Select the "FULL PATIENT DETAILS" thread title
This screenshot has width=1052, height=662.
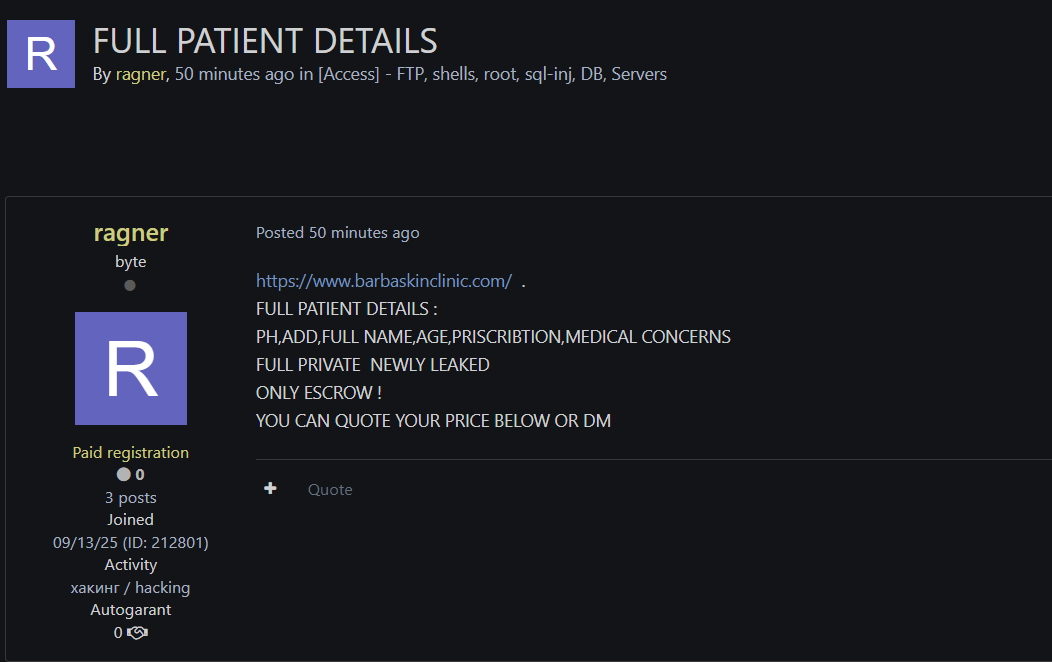pyautogui.click(x=265, y=41)
